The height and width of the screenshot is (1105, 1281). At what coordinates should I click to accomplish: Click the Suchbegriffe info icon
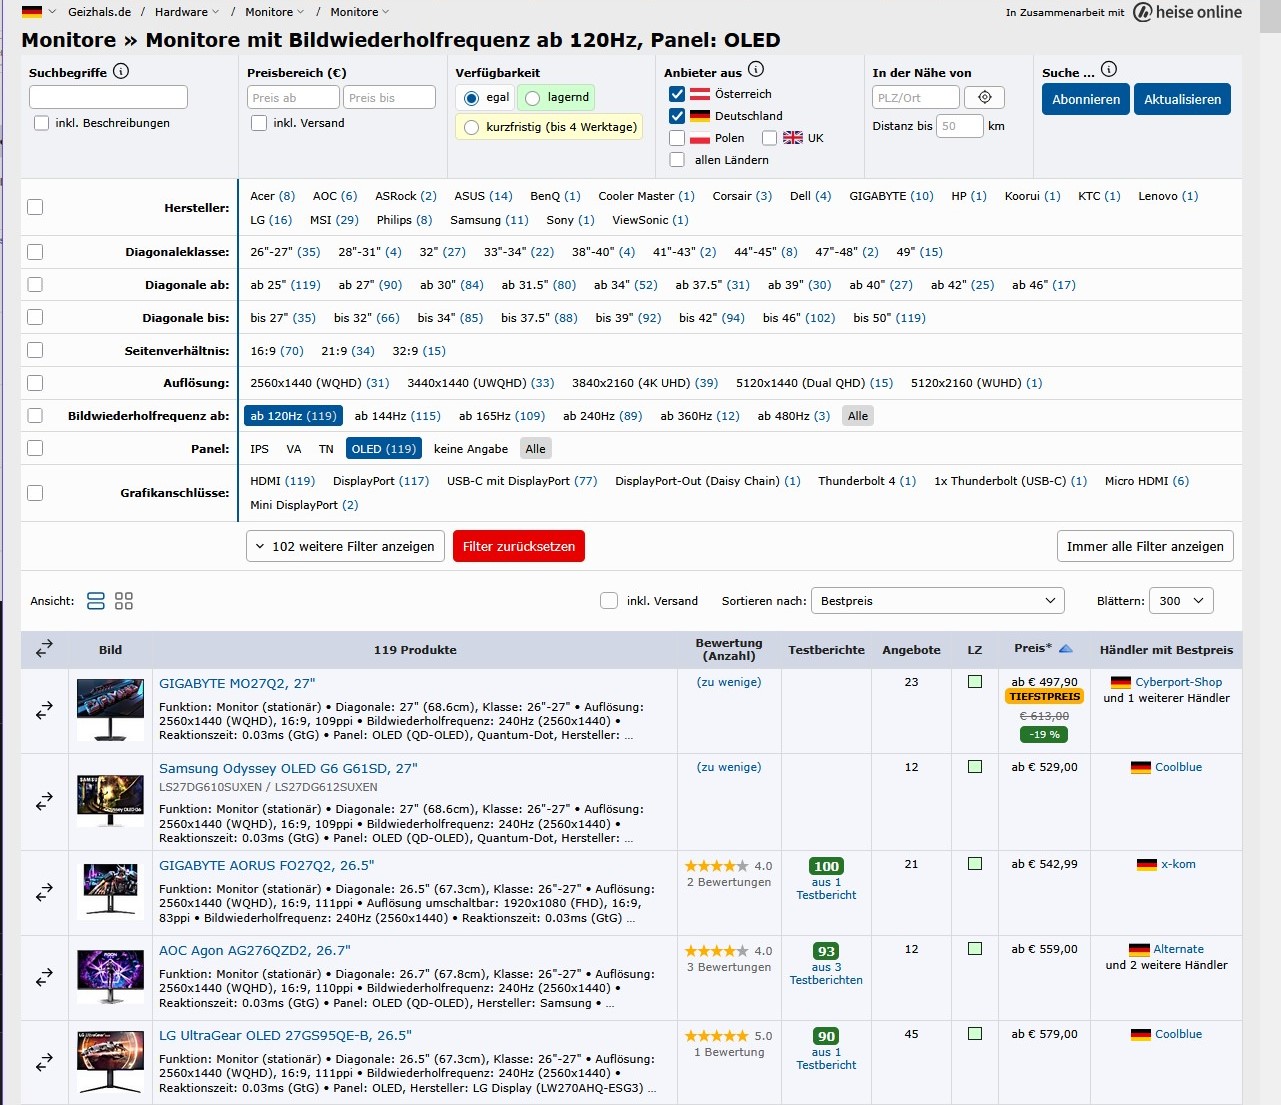121,71
